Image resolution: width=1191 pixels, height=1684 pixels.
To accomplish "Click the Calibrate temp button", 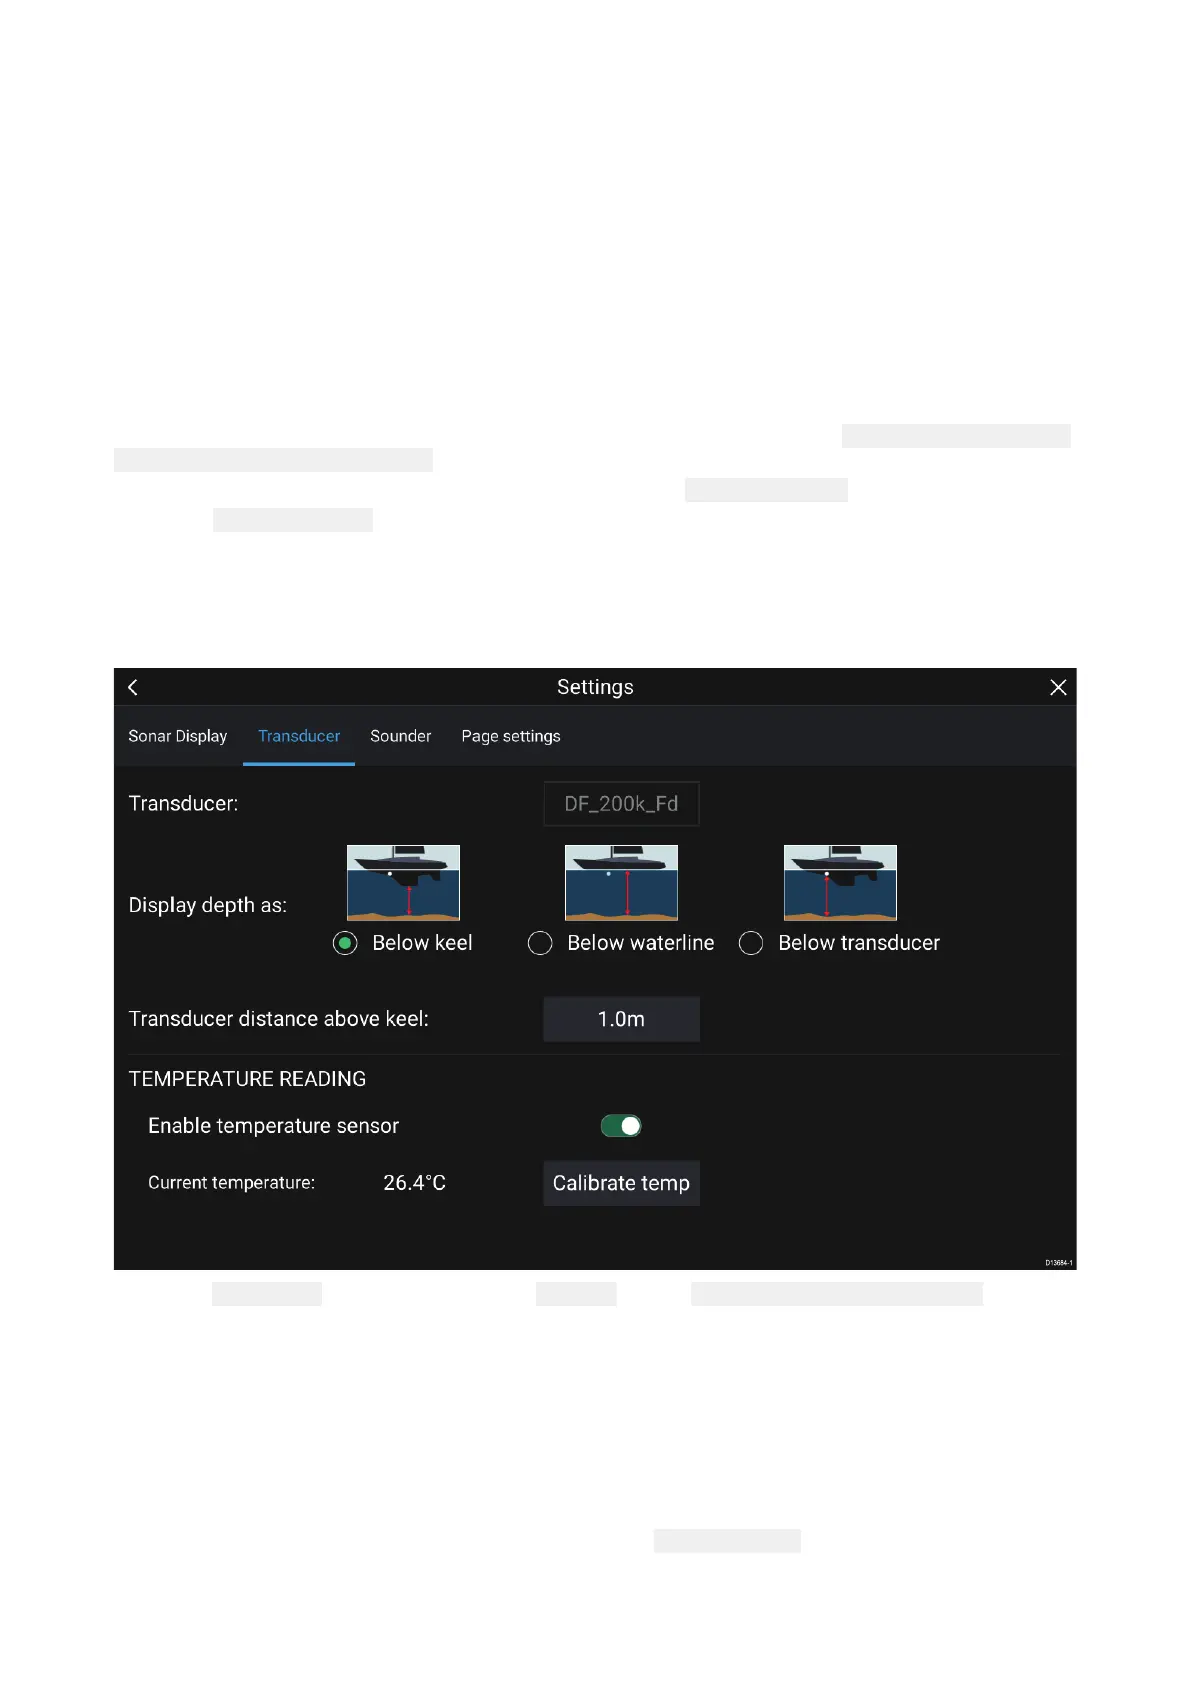I will [621, 1183].
